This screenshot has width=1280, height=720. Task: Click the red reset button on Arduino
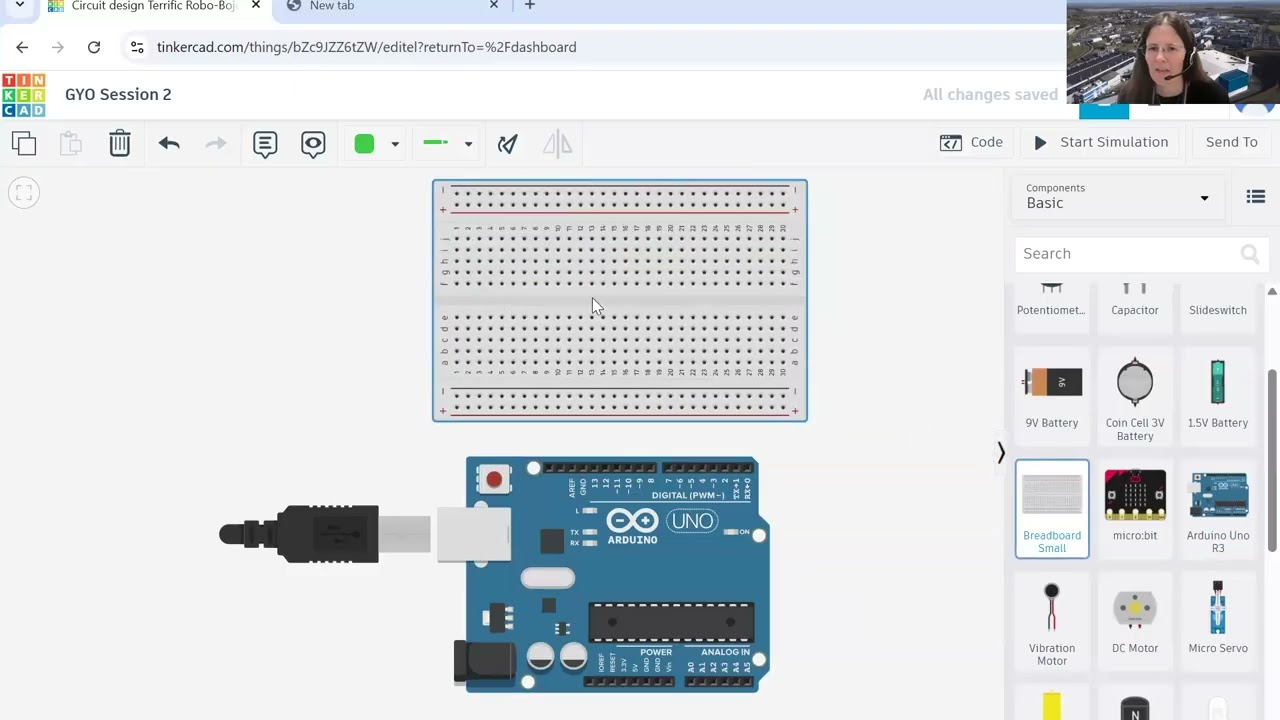point(494,480)
